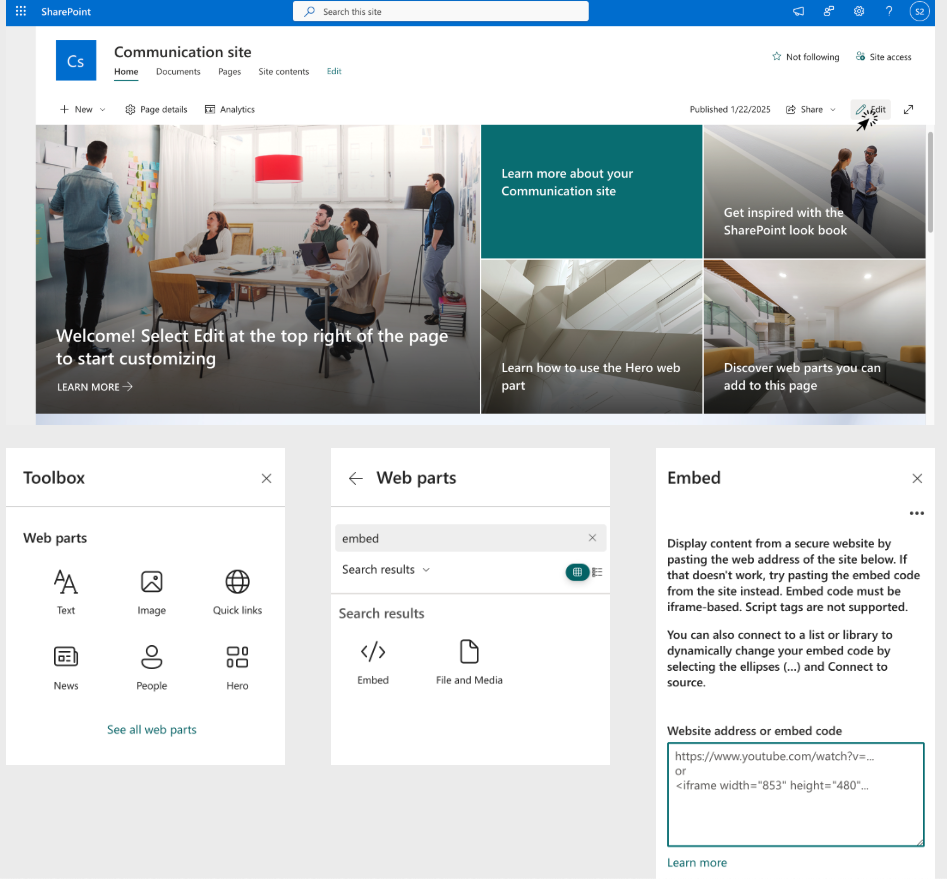947x879 pixels.
Task: Click the page vertical scrollbar
Action: [930, 181]
